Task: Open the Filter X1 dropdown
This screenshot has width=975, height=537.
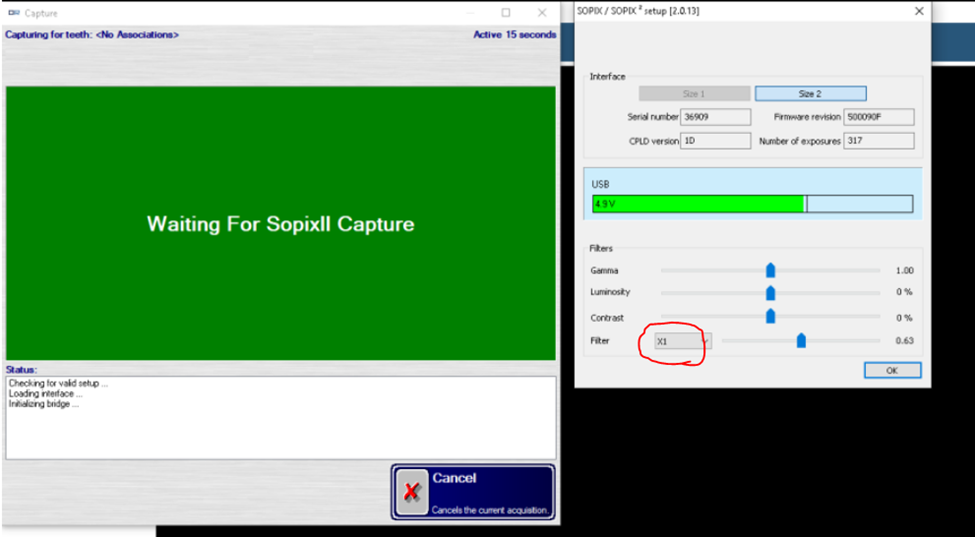Action: click(683, 341)
